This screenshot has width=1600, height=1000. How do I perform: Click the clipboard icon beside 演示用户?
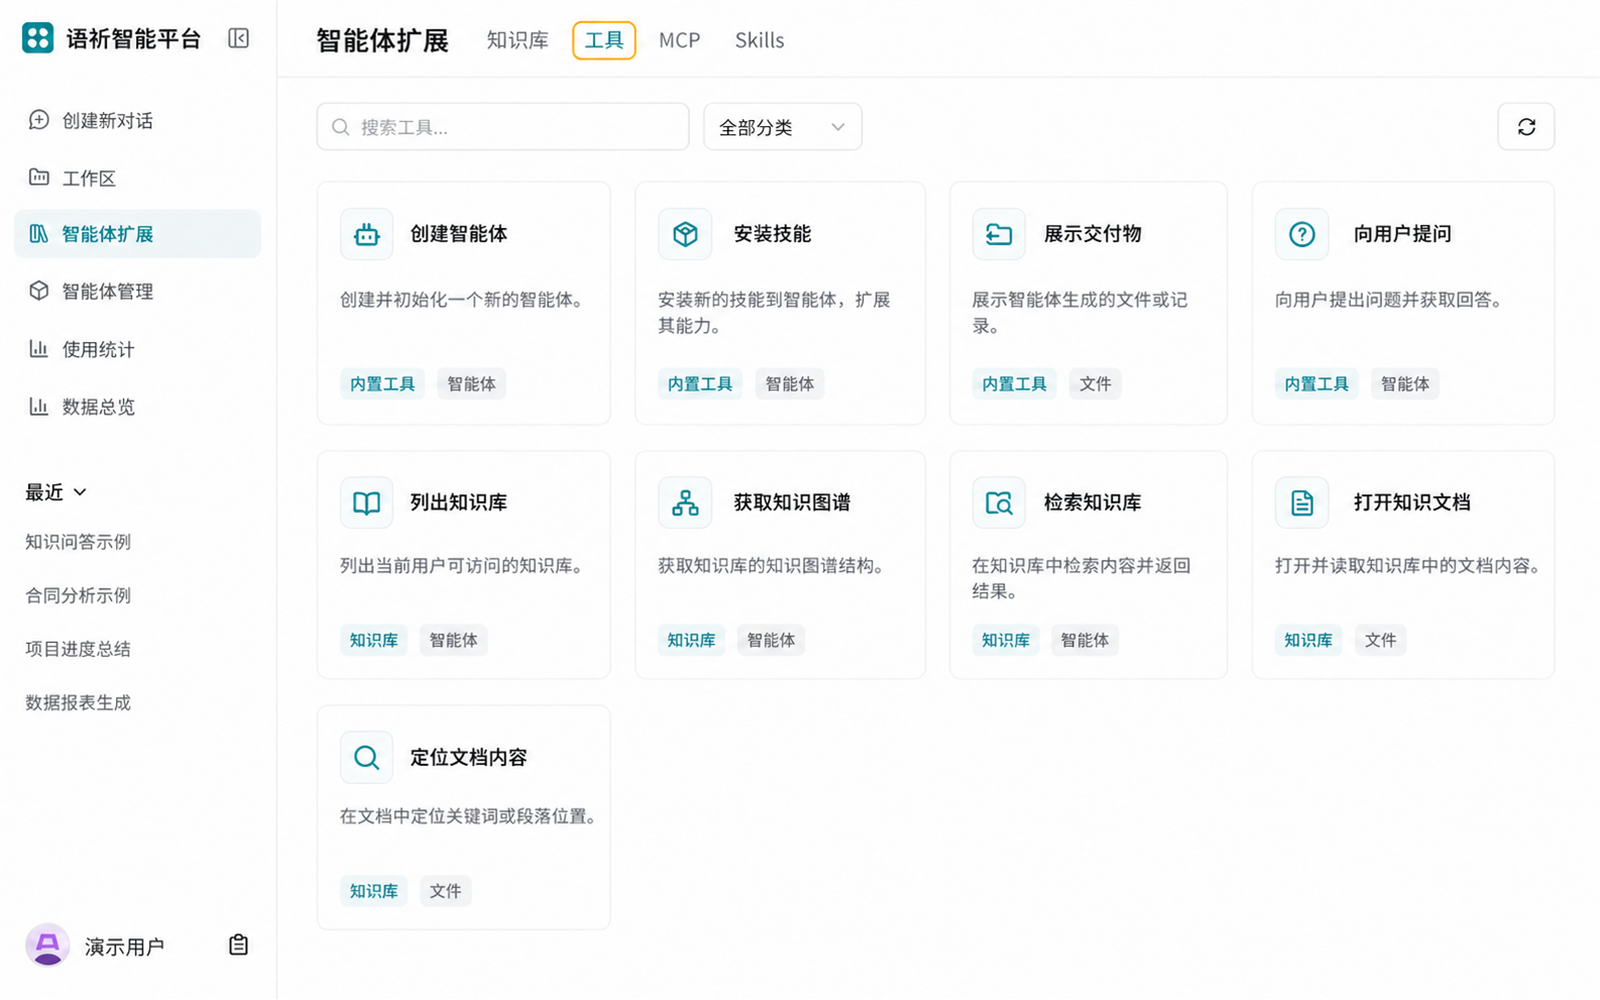pyautogui.click(x=238, y=945)
